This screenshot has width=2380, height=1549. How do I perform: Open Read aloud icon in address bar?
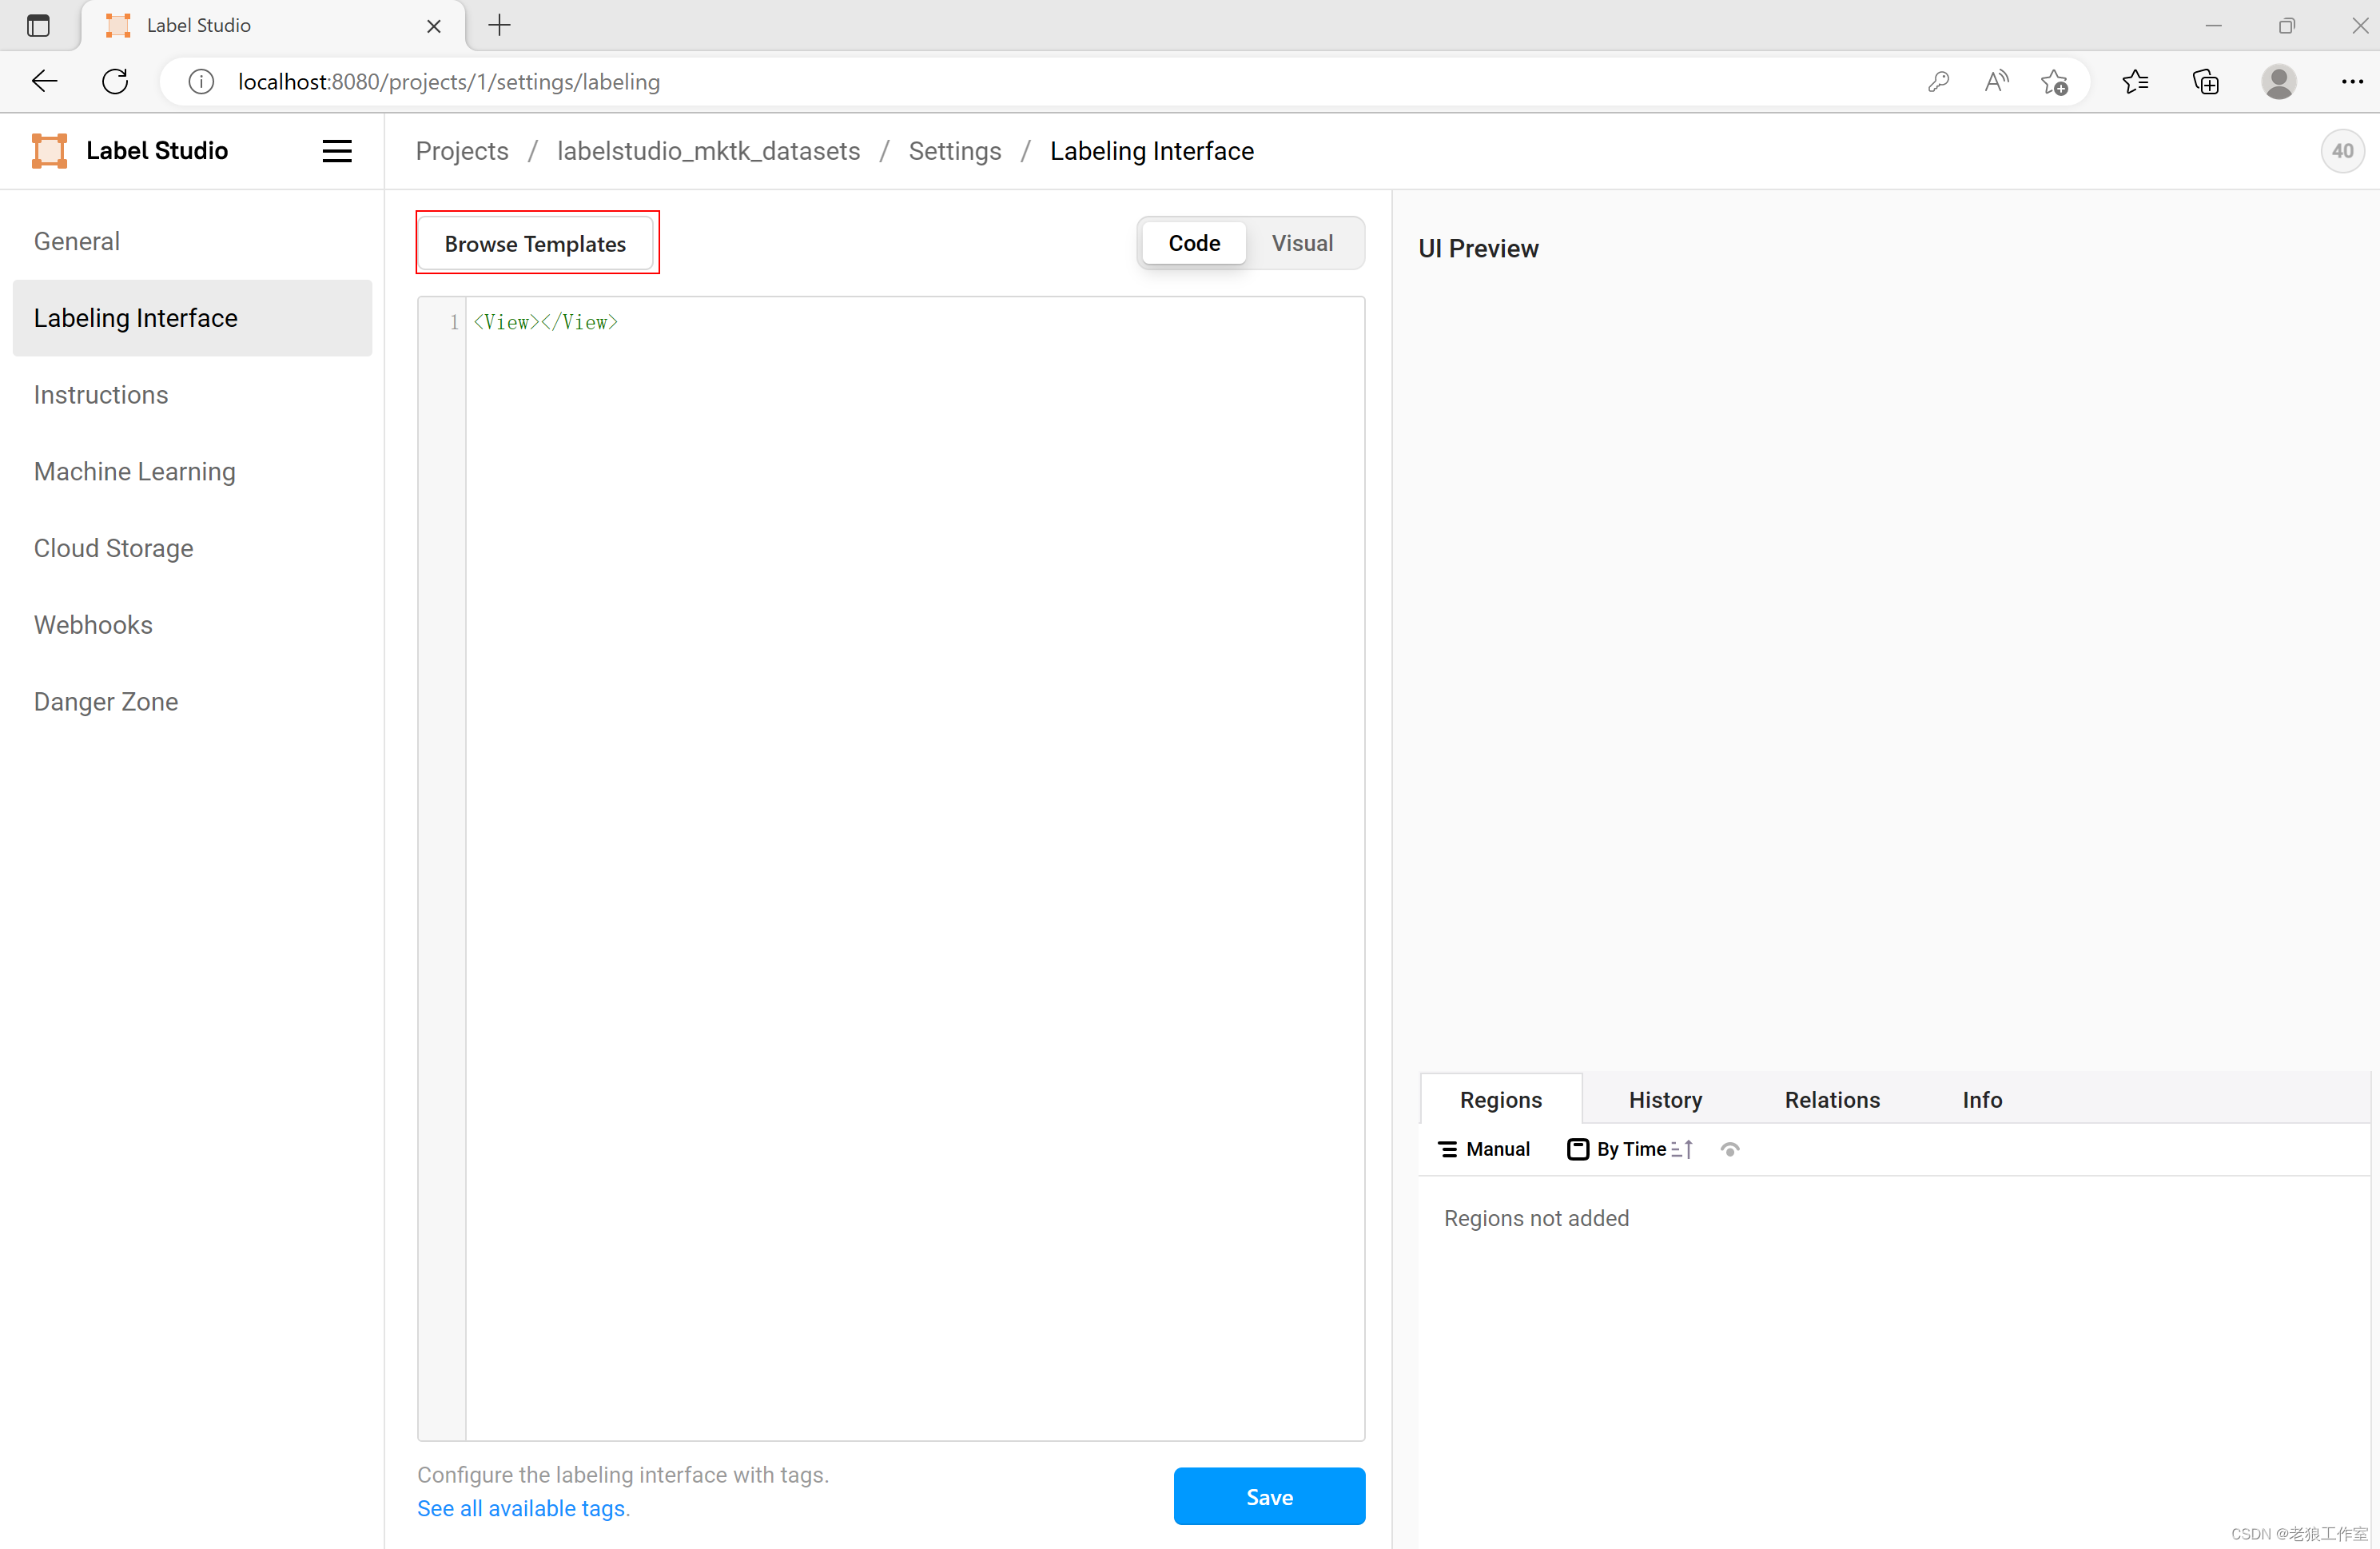tap(1996, 81)
